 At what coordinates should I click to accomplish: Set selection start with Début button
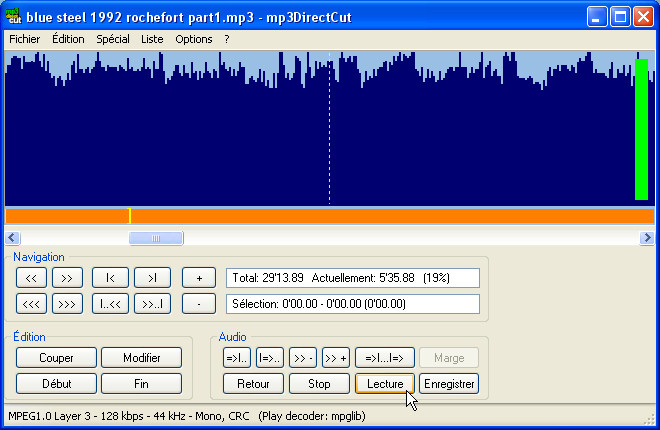(56, 383)
